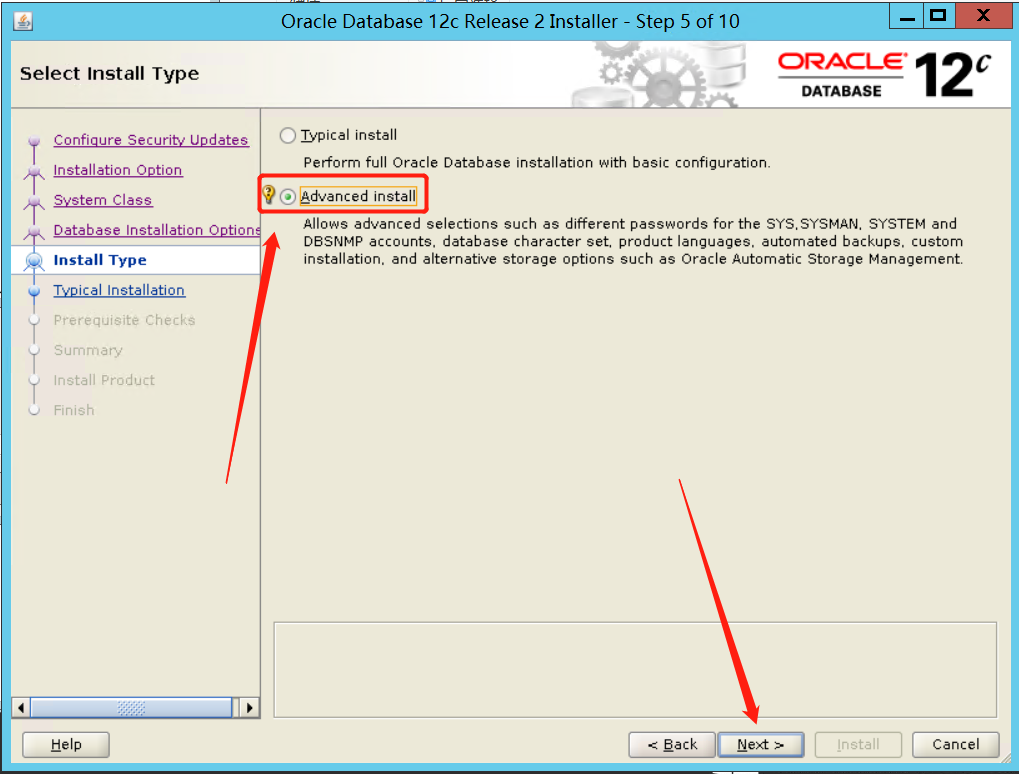Click the Select Install Type heading
This screenshot has height=774, width=1019.
tap(109, 73)
